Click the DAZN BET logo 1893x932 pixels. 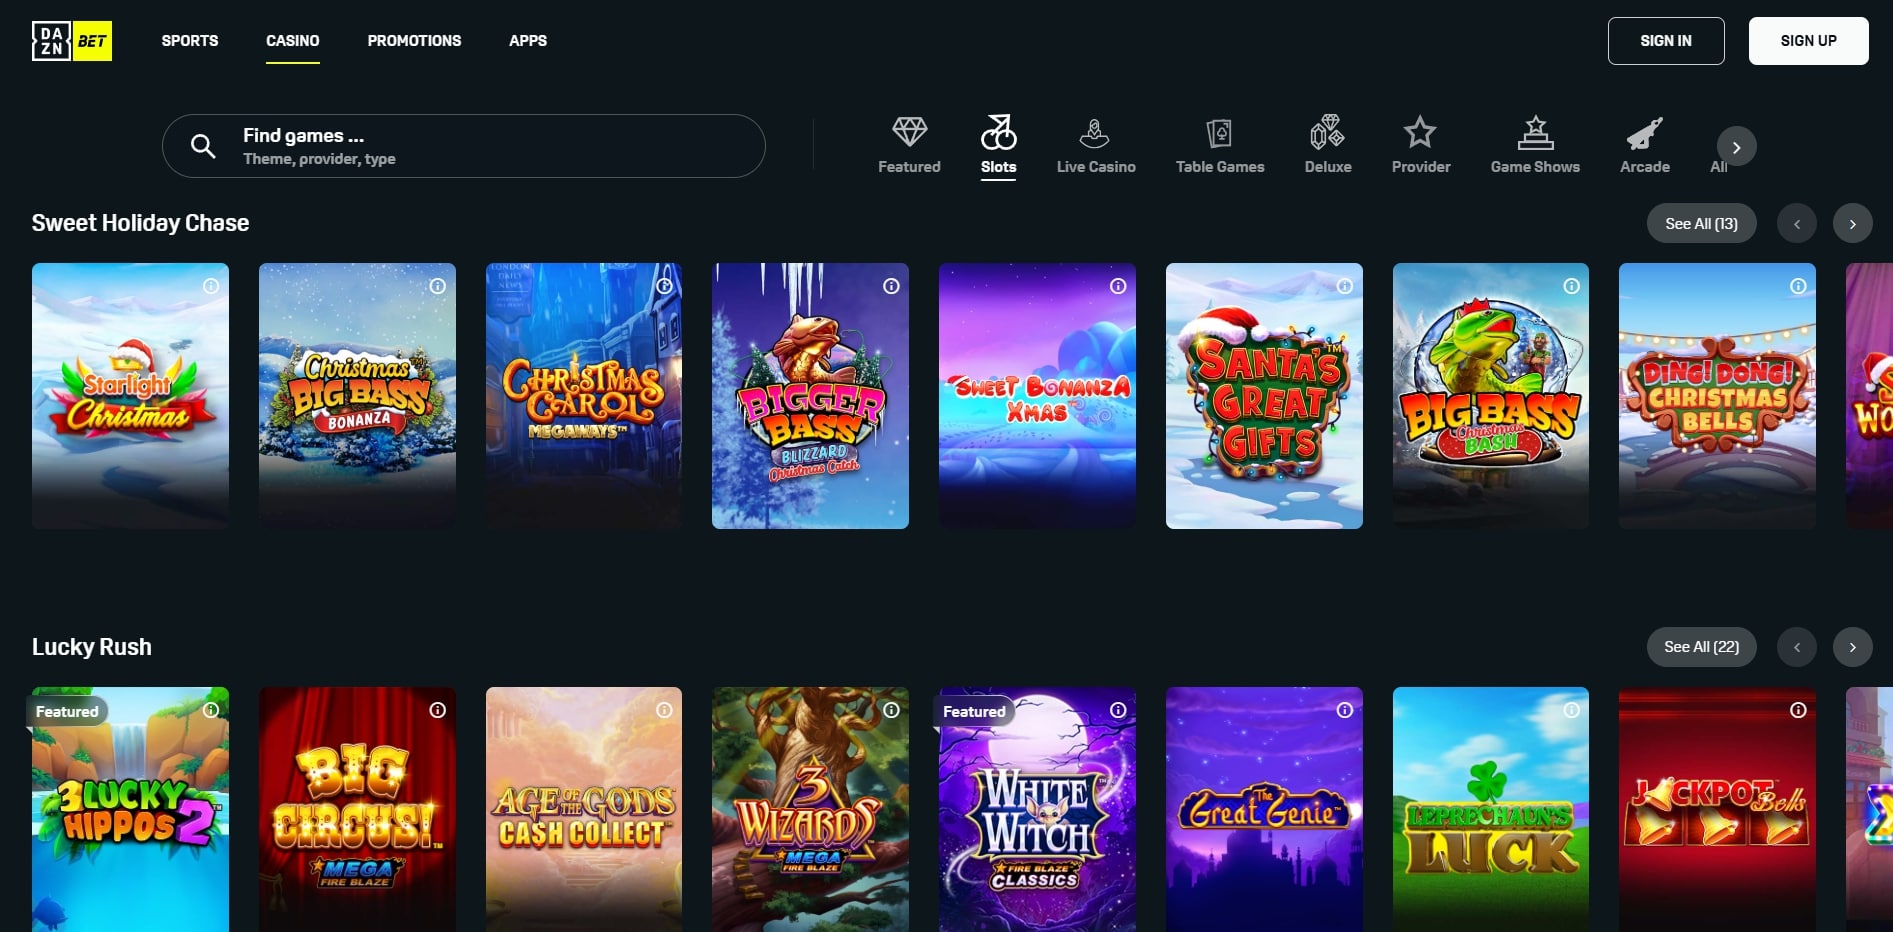tap(72, 41)
